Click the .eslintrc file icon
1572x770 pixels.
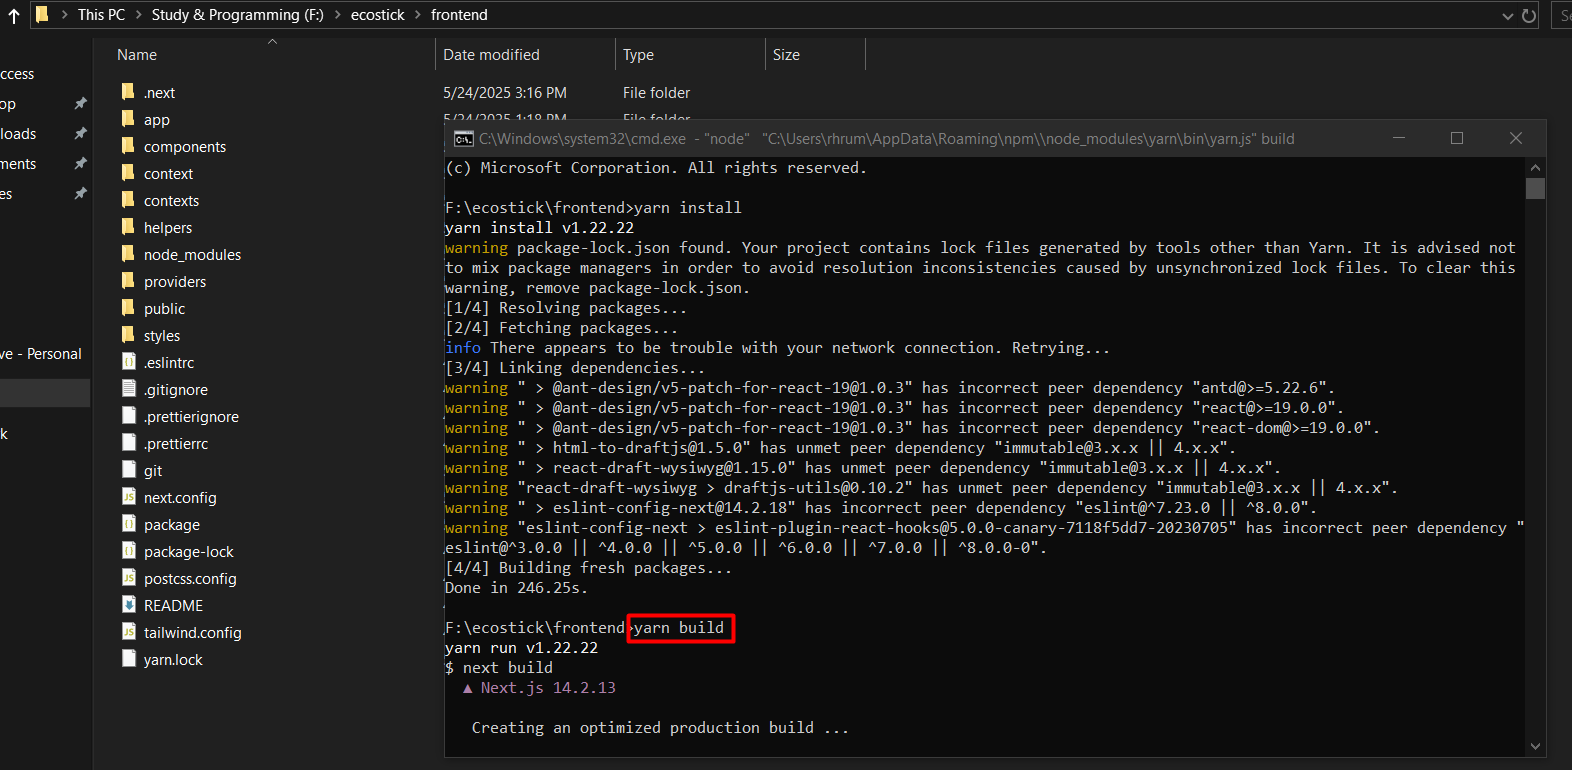[x=128, y=362]
